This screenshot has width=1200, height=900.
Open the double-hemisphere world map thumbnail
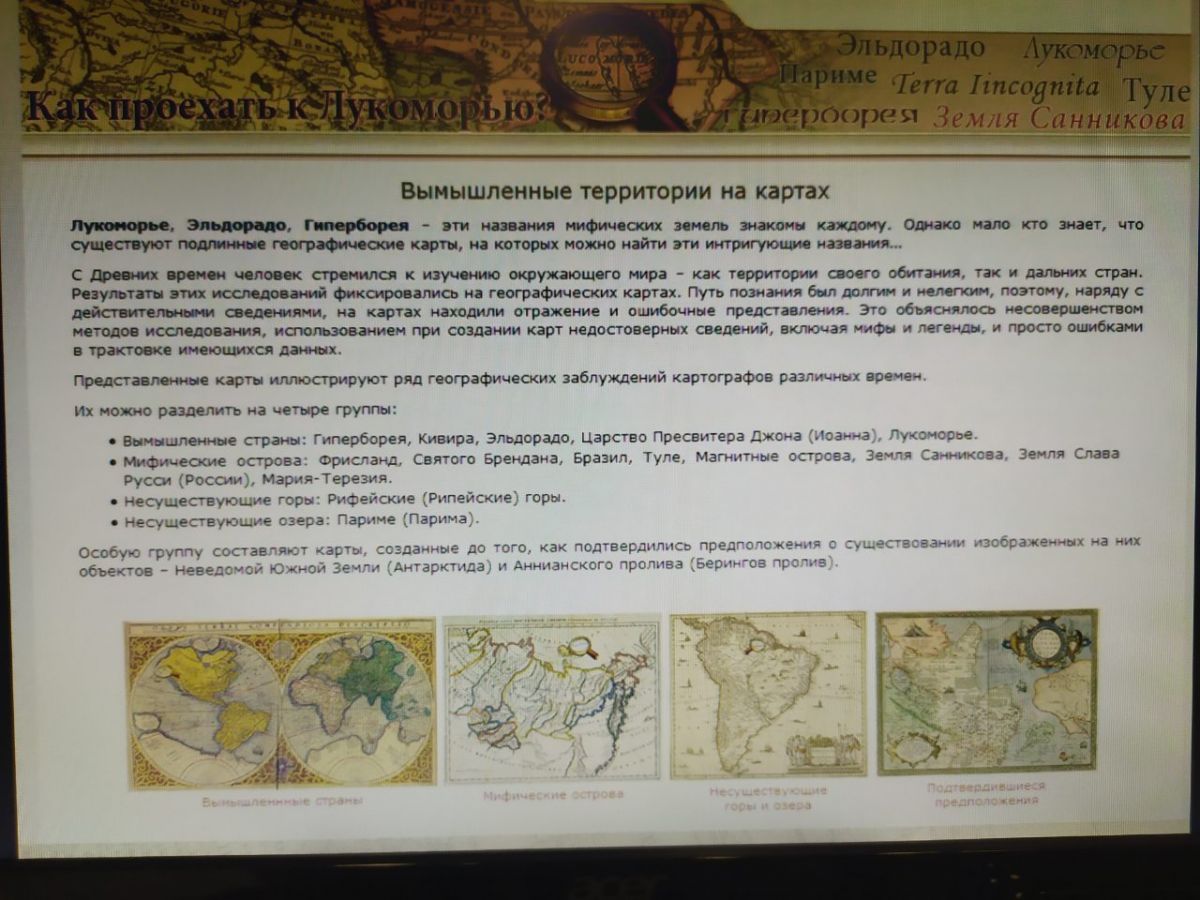tap(280, 703)
